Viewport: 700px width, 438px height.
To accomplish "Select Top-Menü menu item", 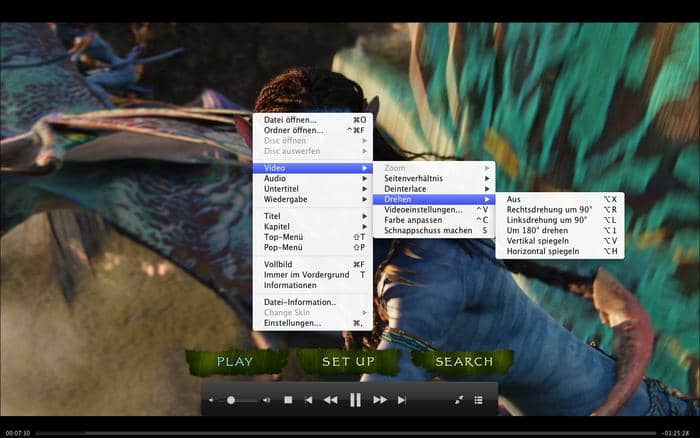I will [x=312, y=237].
